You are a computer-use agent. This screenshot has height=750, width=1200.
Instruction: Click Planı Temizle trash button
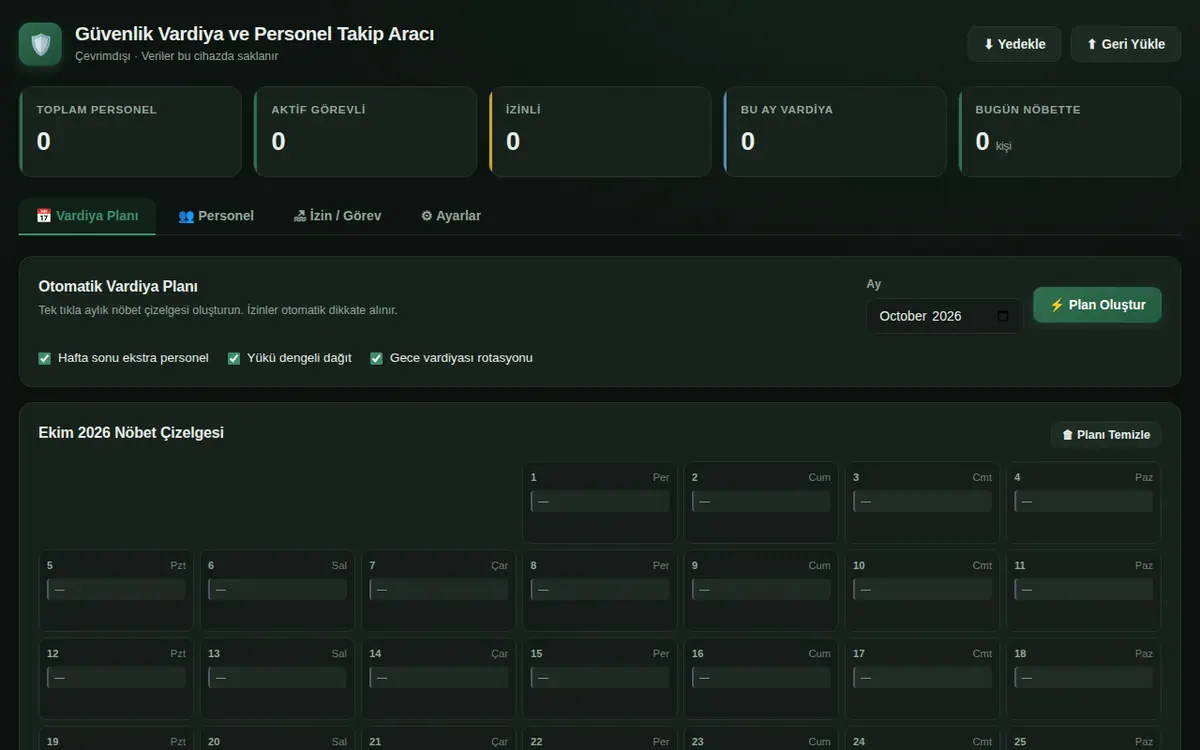1106,434
